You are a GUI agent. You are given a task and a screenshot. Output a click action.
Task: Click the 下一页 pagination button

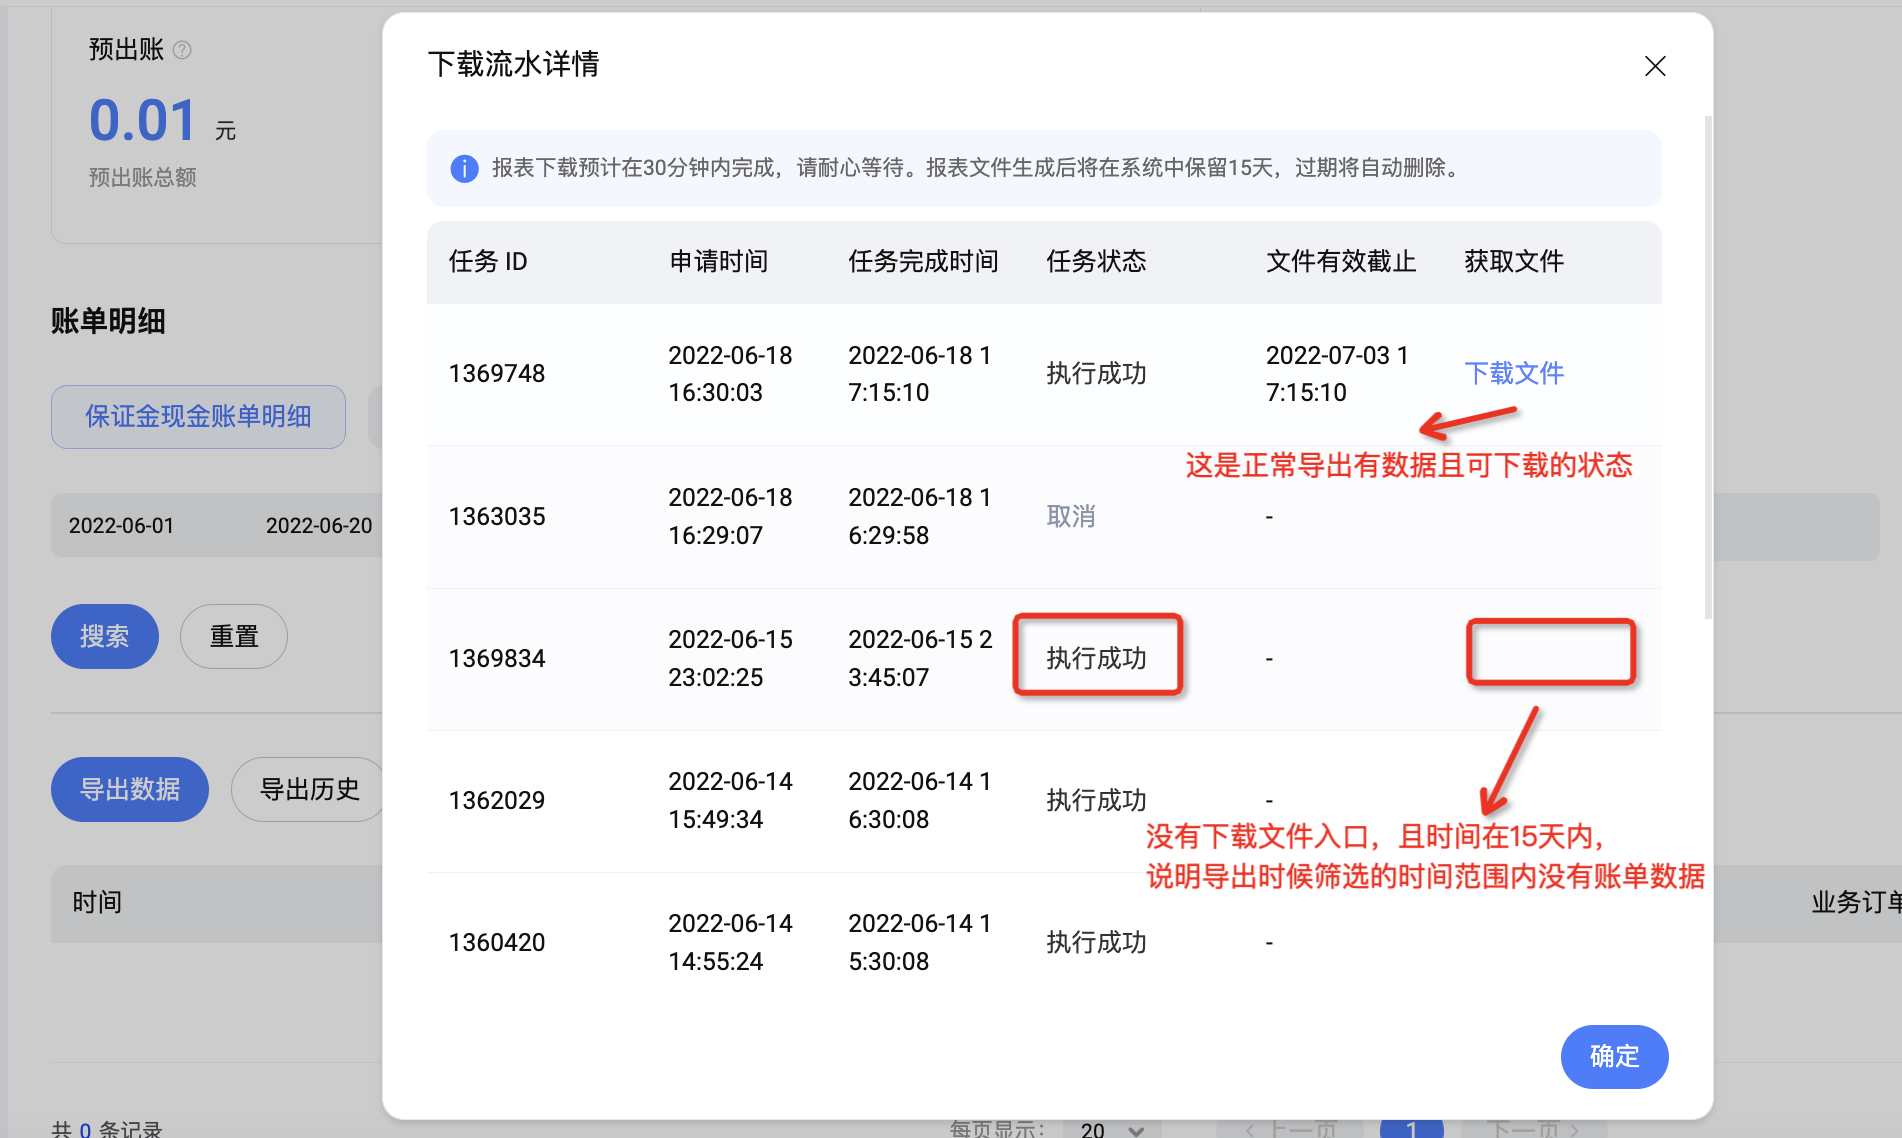tap(1533, 1129)
